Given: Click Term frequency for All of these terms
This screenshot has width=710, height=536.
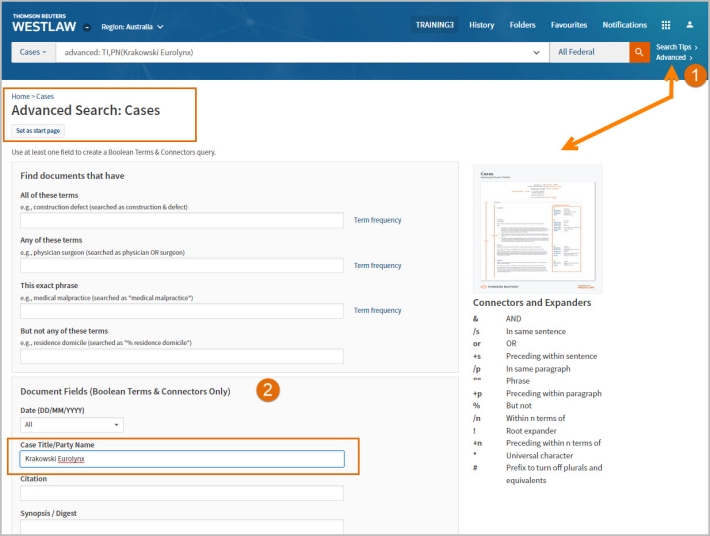Looking at the screenshot, I should (377, 220).
